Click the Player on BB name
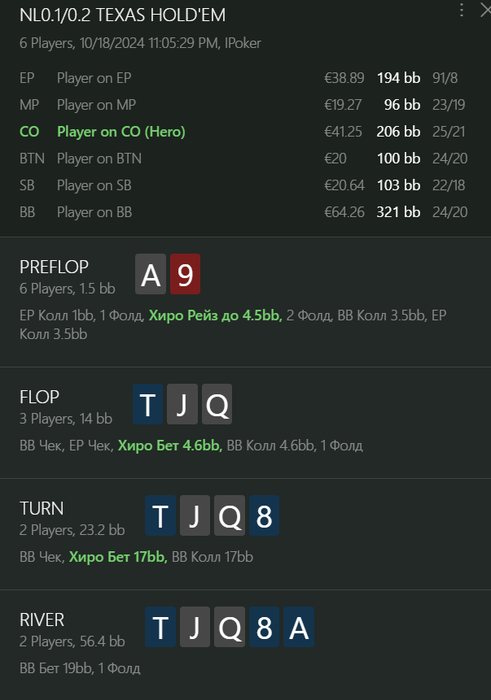Screen dimensions: 491x700 click(x=95, y=212)
